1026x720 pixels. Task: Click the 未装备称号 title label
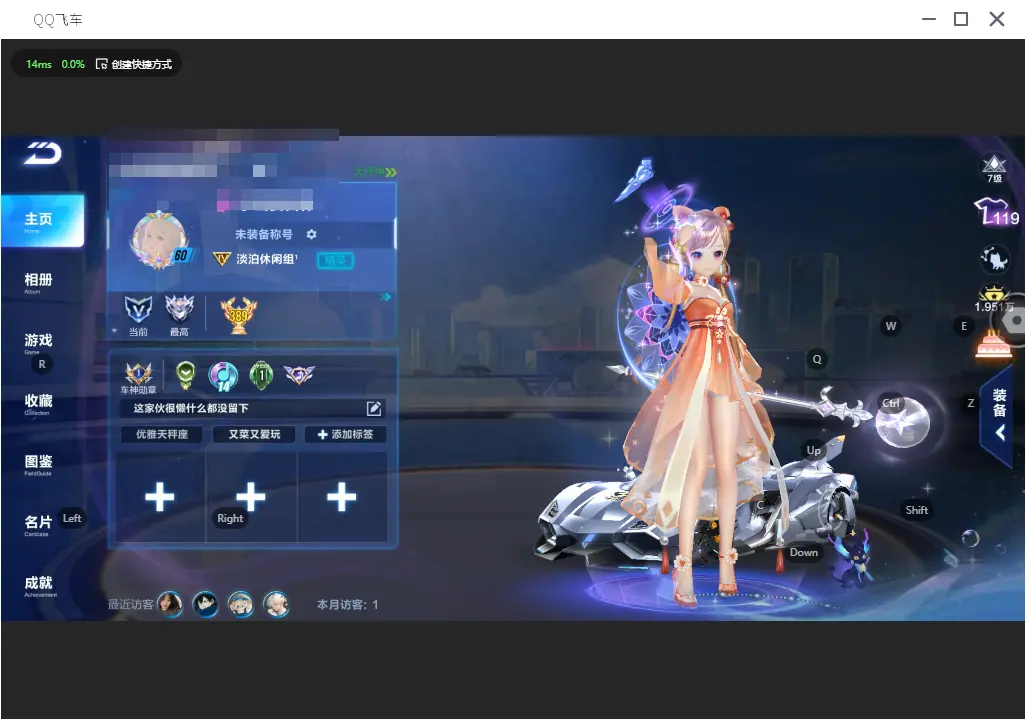click(x=264, y=234)
